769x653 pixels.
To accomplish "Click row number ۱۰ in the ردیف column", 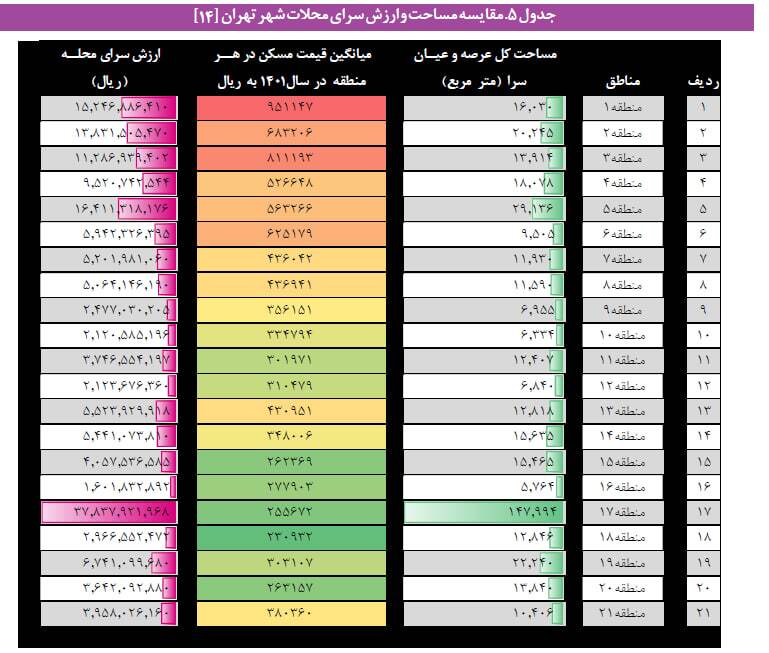I will (x=703, y=334).
